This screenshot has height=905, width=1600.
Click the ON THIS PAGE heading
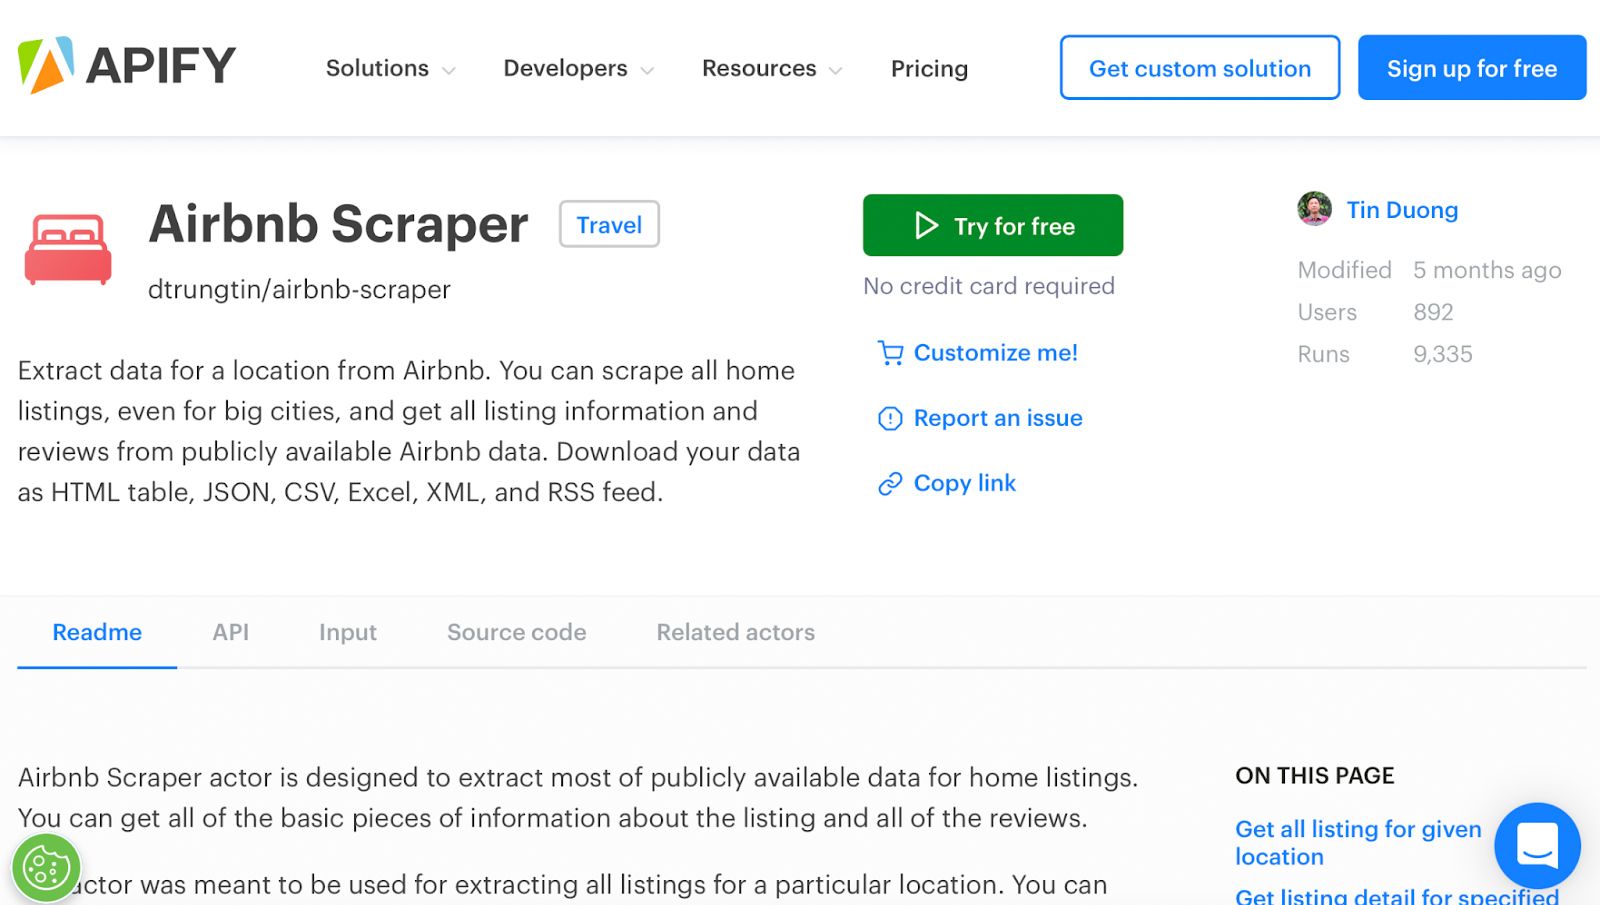click(x=1315, y=775)
